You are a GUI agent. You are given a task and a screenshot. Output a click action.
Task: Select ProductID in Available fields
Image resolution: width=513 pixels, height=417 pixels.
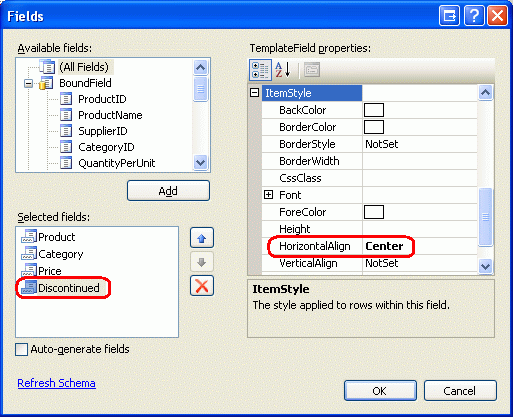click(x=102, y=99)
